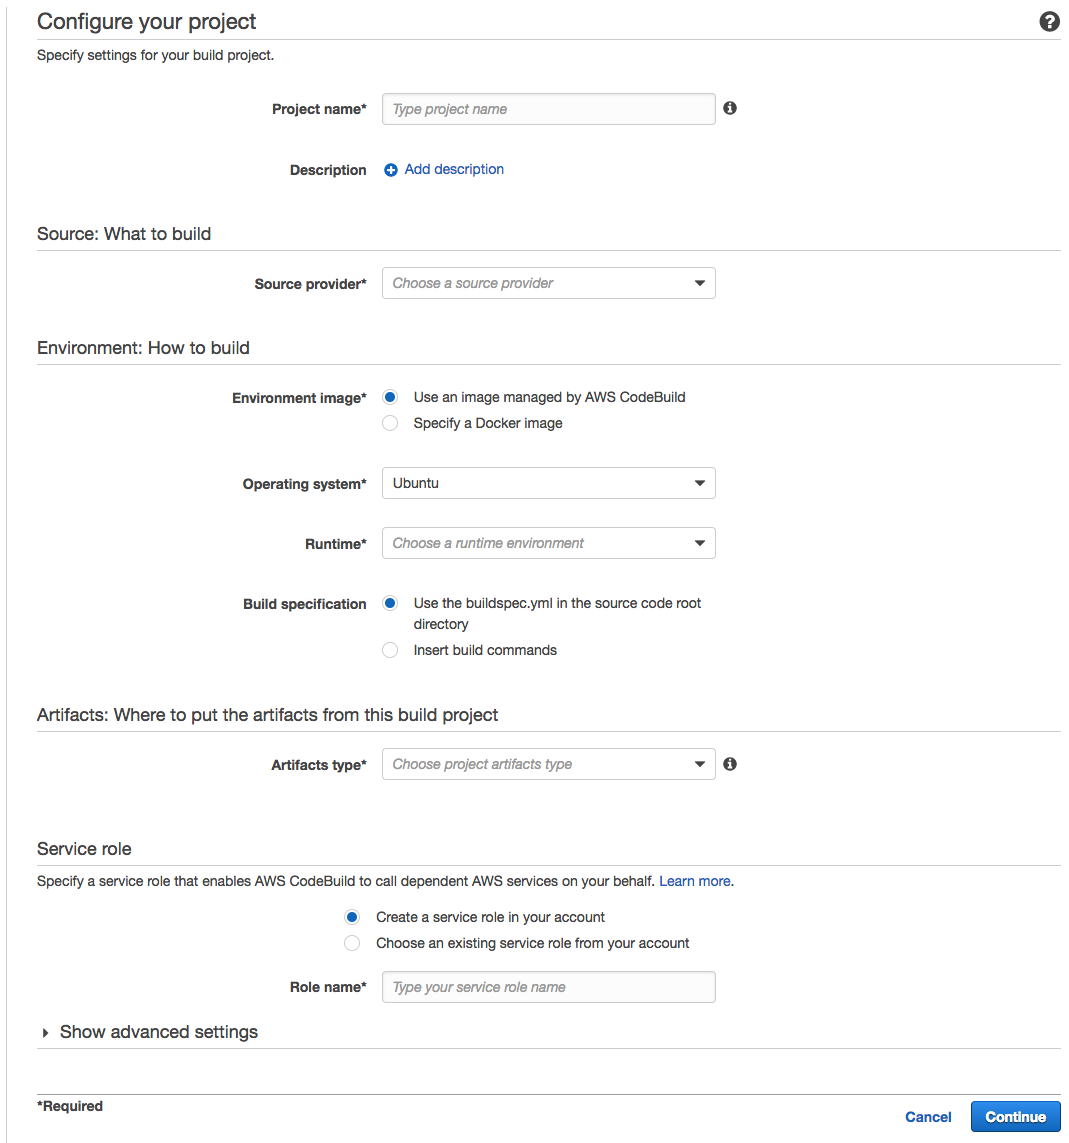Expand Show advanced settings
This screenshot has height=1143, width=1069.
point(149,1031)
